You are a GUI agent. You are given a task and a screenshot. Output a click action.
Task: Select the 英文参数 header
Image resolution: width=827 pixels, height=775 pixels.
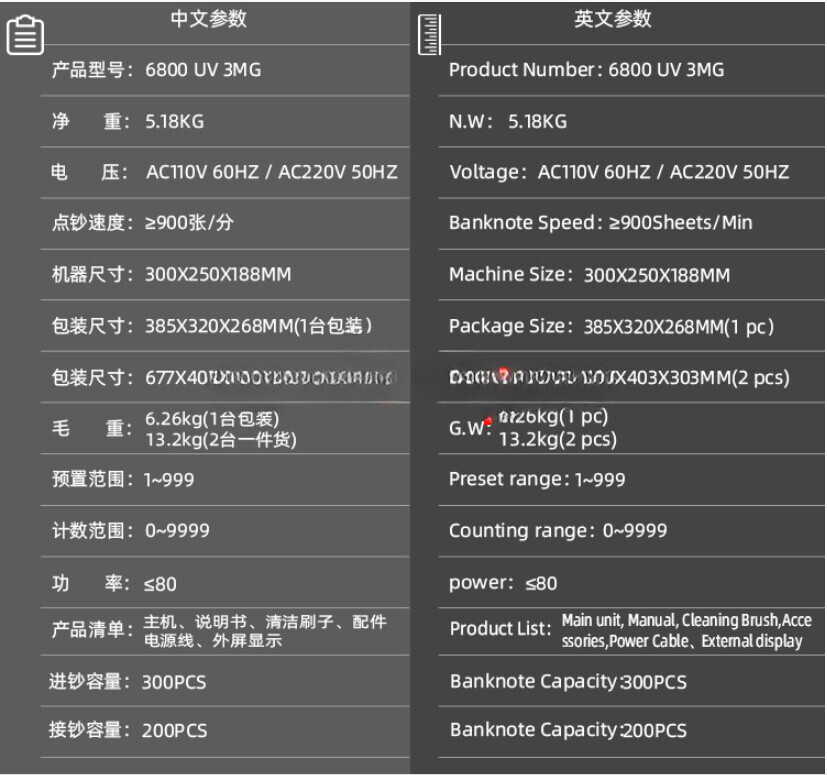pyautogui.click(x=613, y=19)
